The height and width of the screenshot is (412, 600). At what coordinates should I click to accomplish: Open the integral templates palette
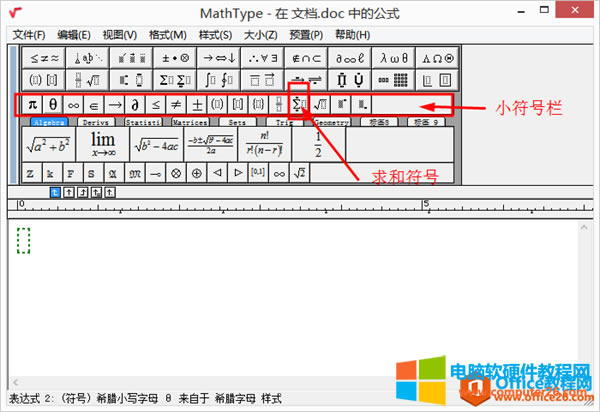tap(218, 80)
